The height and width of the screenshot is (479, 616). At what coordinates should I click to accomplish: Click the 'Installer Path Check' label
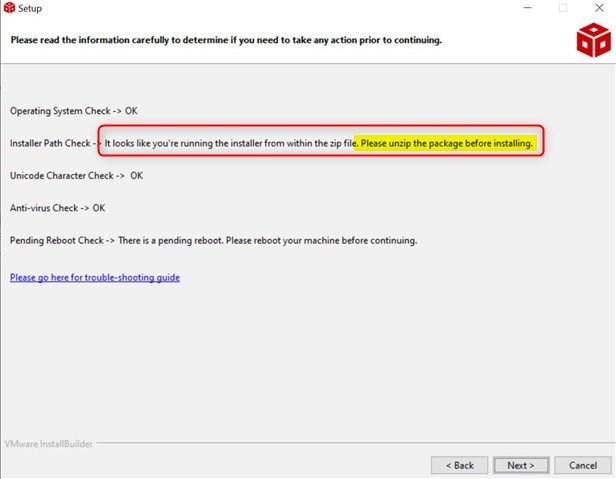click(x=50, y=143)
